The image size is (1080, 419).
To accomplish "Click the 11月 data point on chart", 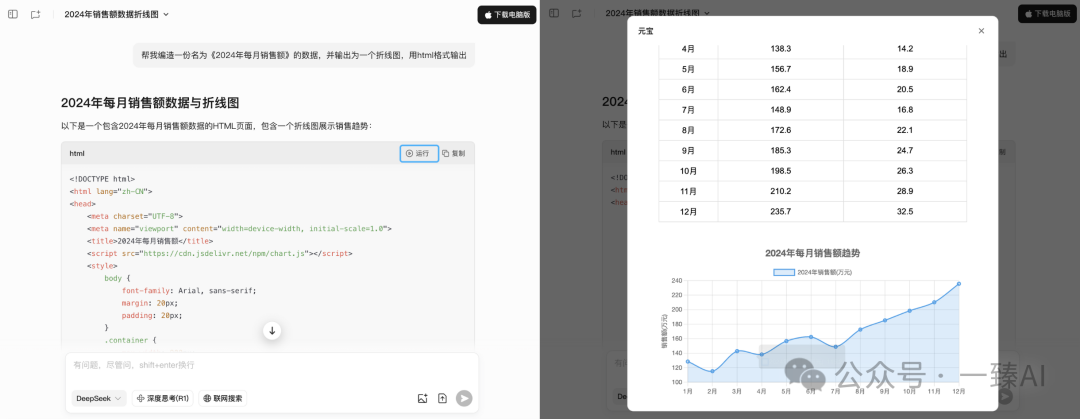I will pos(934,302).
